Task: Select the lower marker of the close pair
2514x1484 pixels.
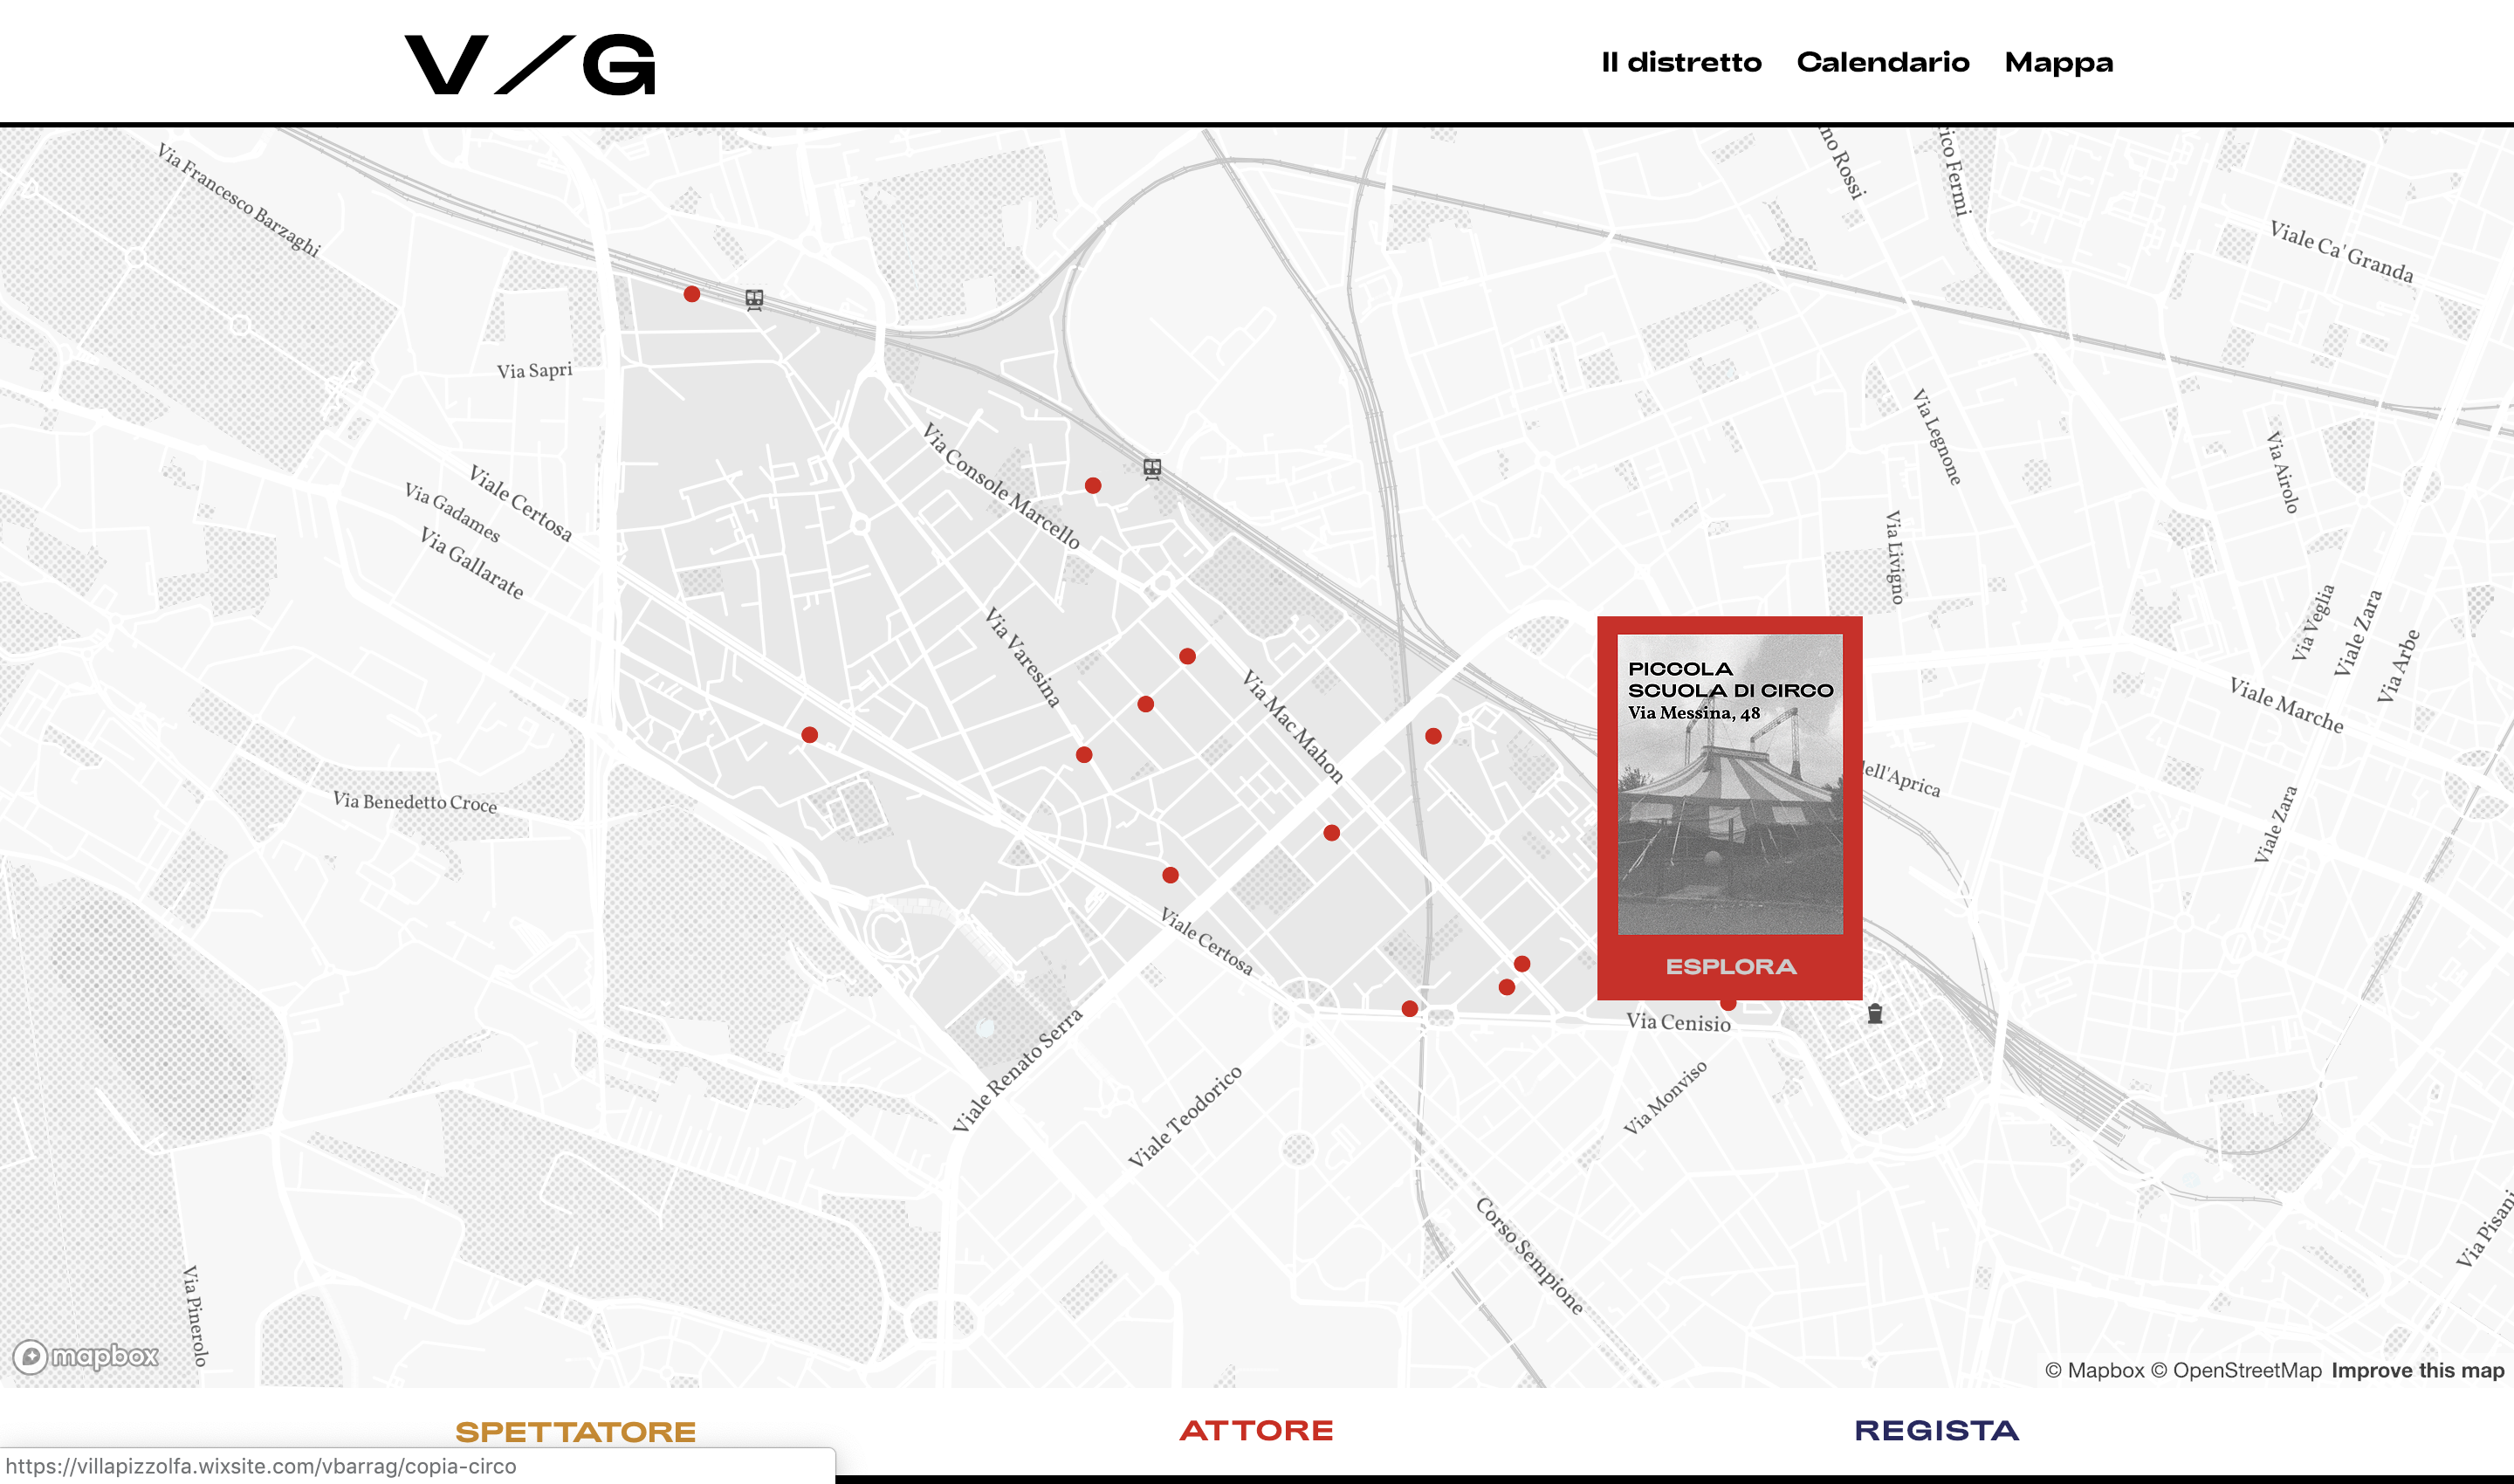Action: 1507,987
